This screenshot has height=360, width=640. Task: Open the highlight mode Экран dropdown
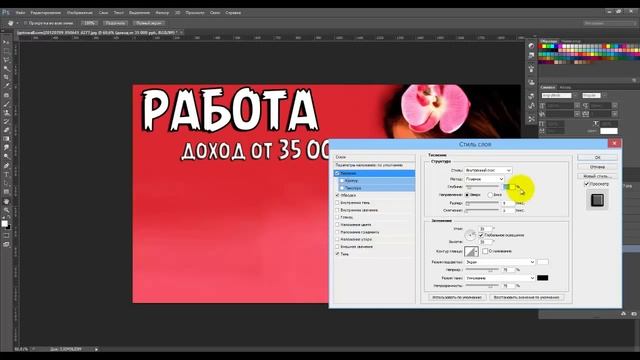[x=500, y=262]
